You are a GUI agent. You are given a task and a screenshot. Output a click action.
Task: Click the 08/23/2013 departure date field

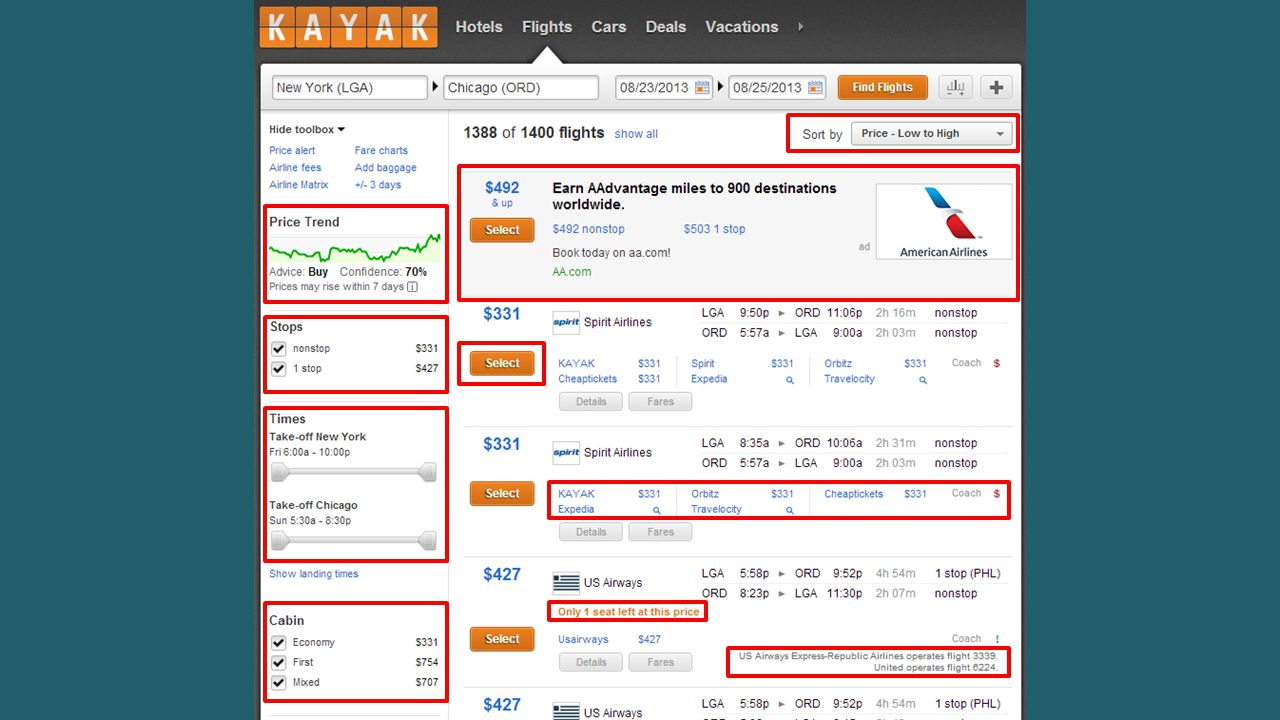pos(663,87)
